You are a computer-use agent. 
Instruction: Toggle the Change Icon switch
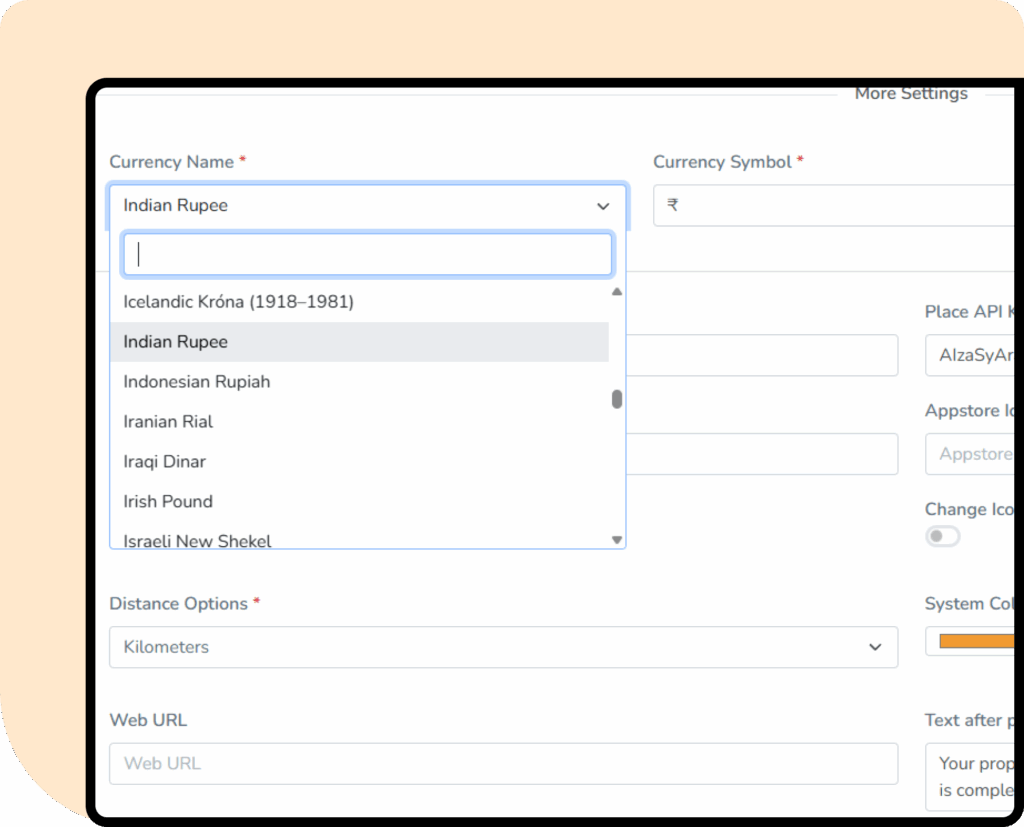click(942, 536)
